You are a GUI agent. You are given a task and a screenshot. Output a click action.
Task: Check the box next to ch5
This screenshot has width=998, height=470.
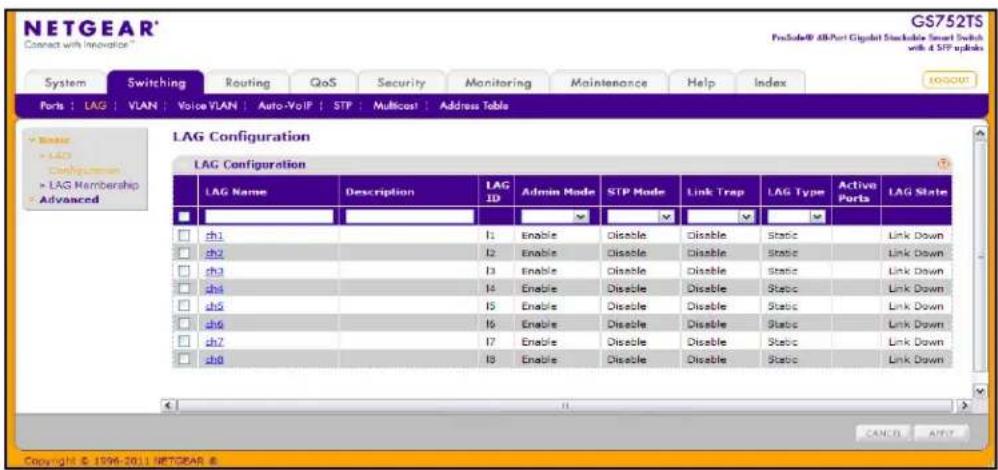click(x=185, y=307)
